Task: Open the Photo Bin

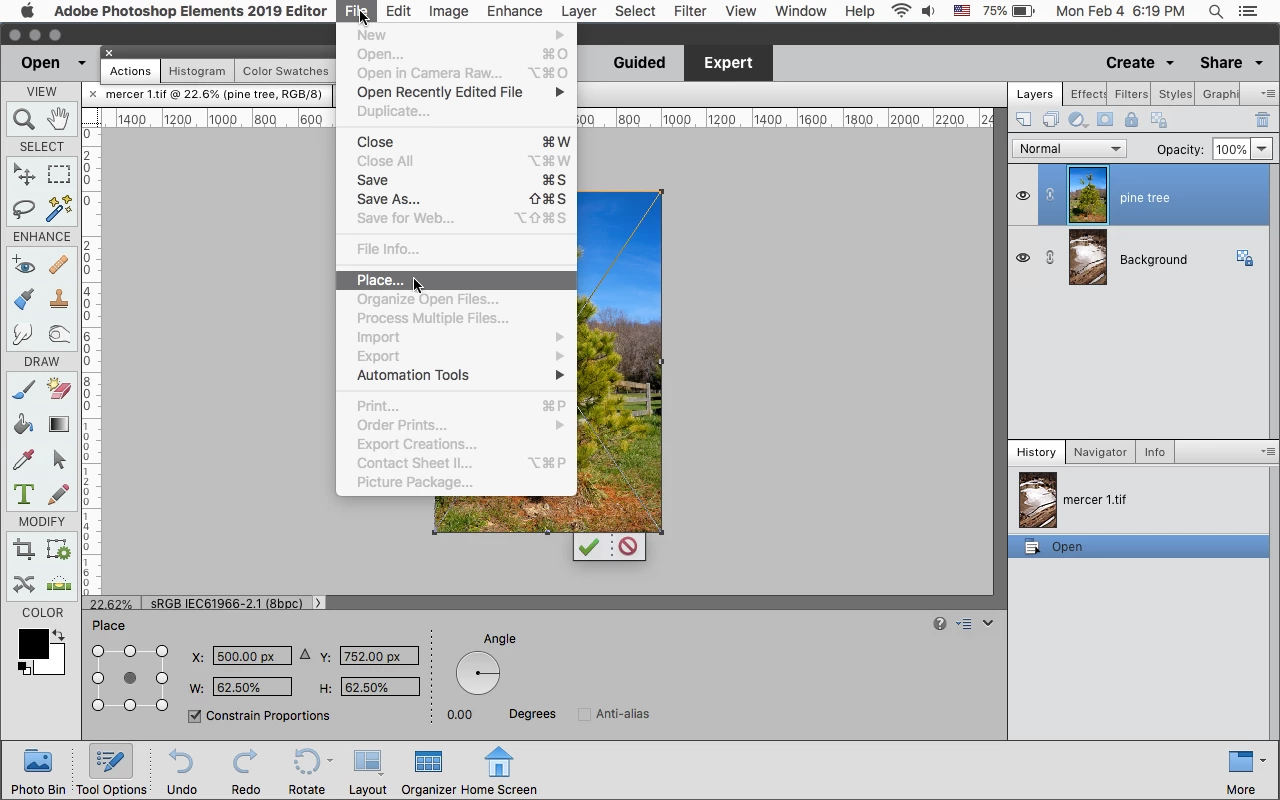Action: 38,771
